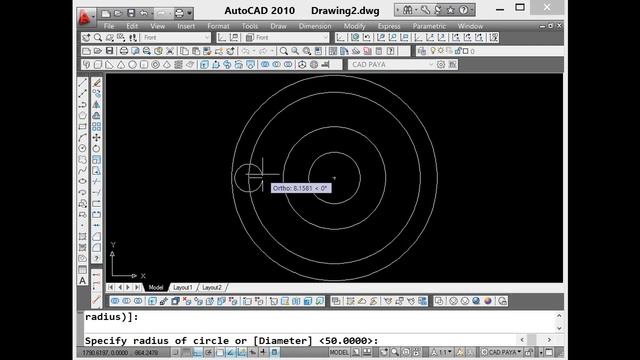Toggle MODEL space button in status bar
Image resolution: width=640 pixels, height=360 pixels.
[x=339, y=352]
